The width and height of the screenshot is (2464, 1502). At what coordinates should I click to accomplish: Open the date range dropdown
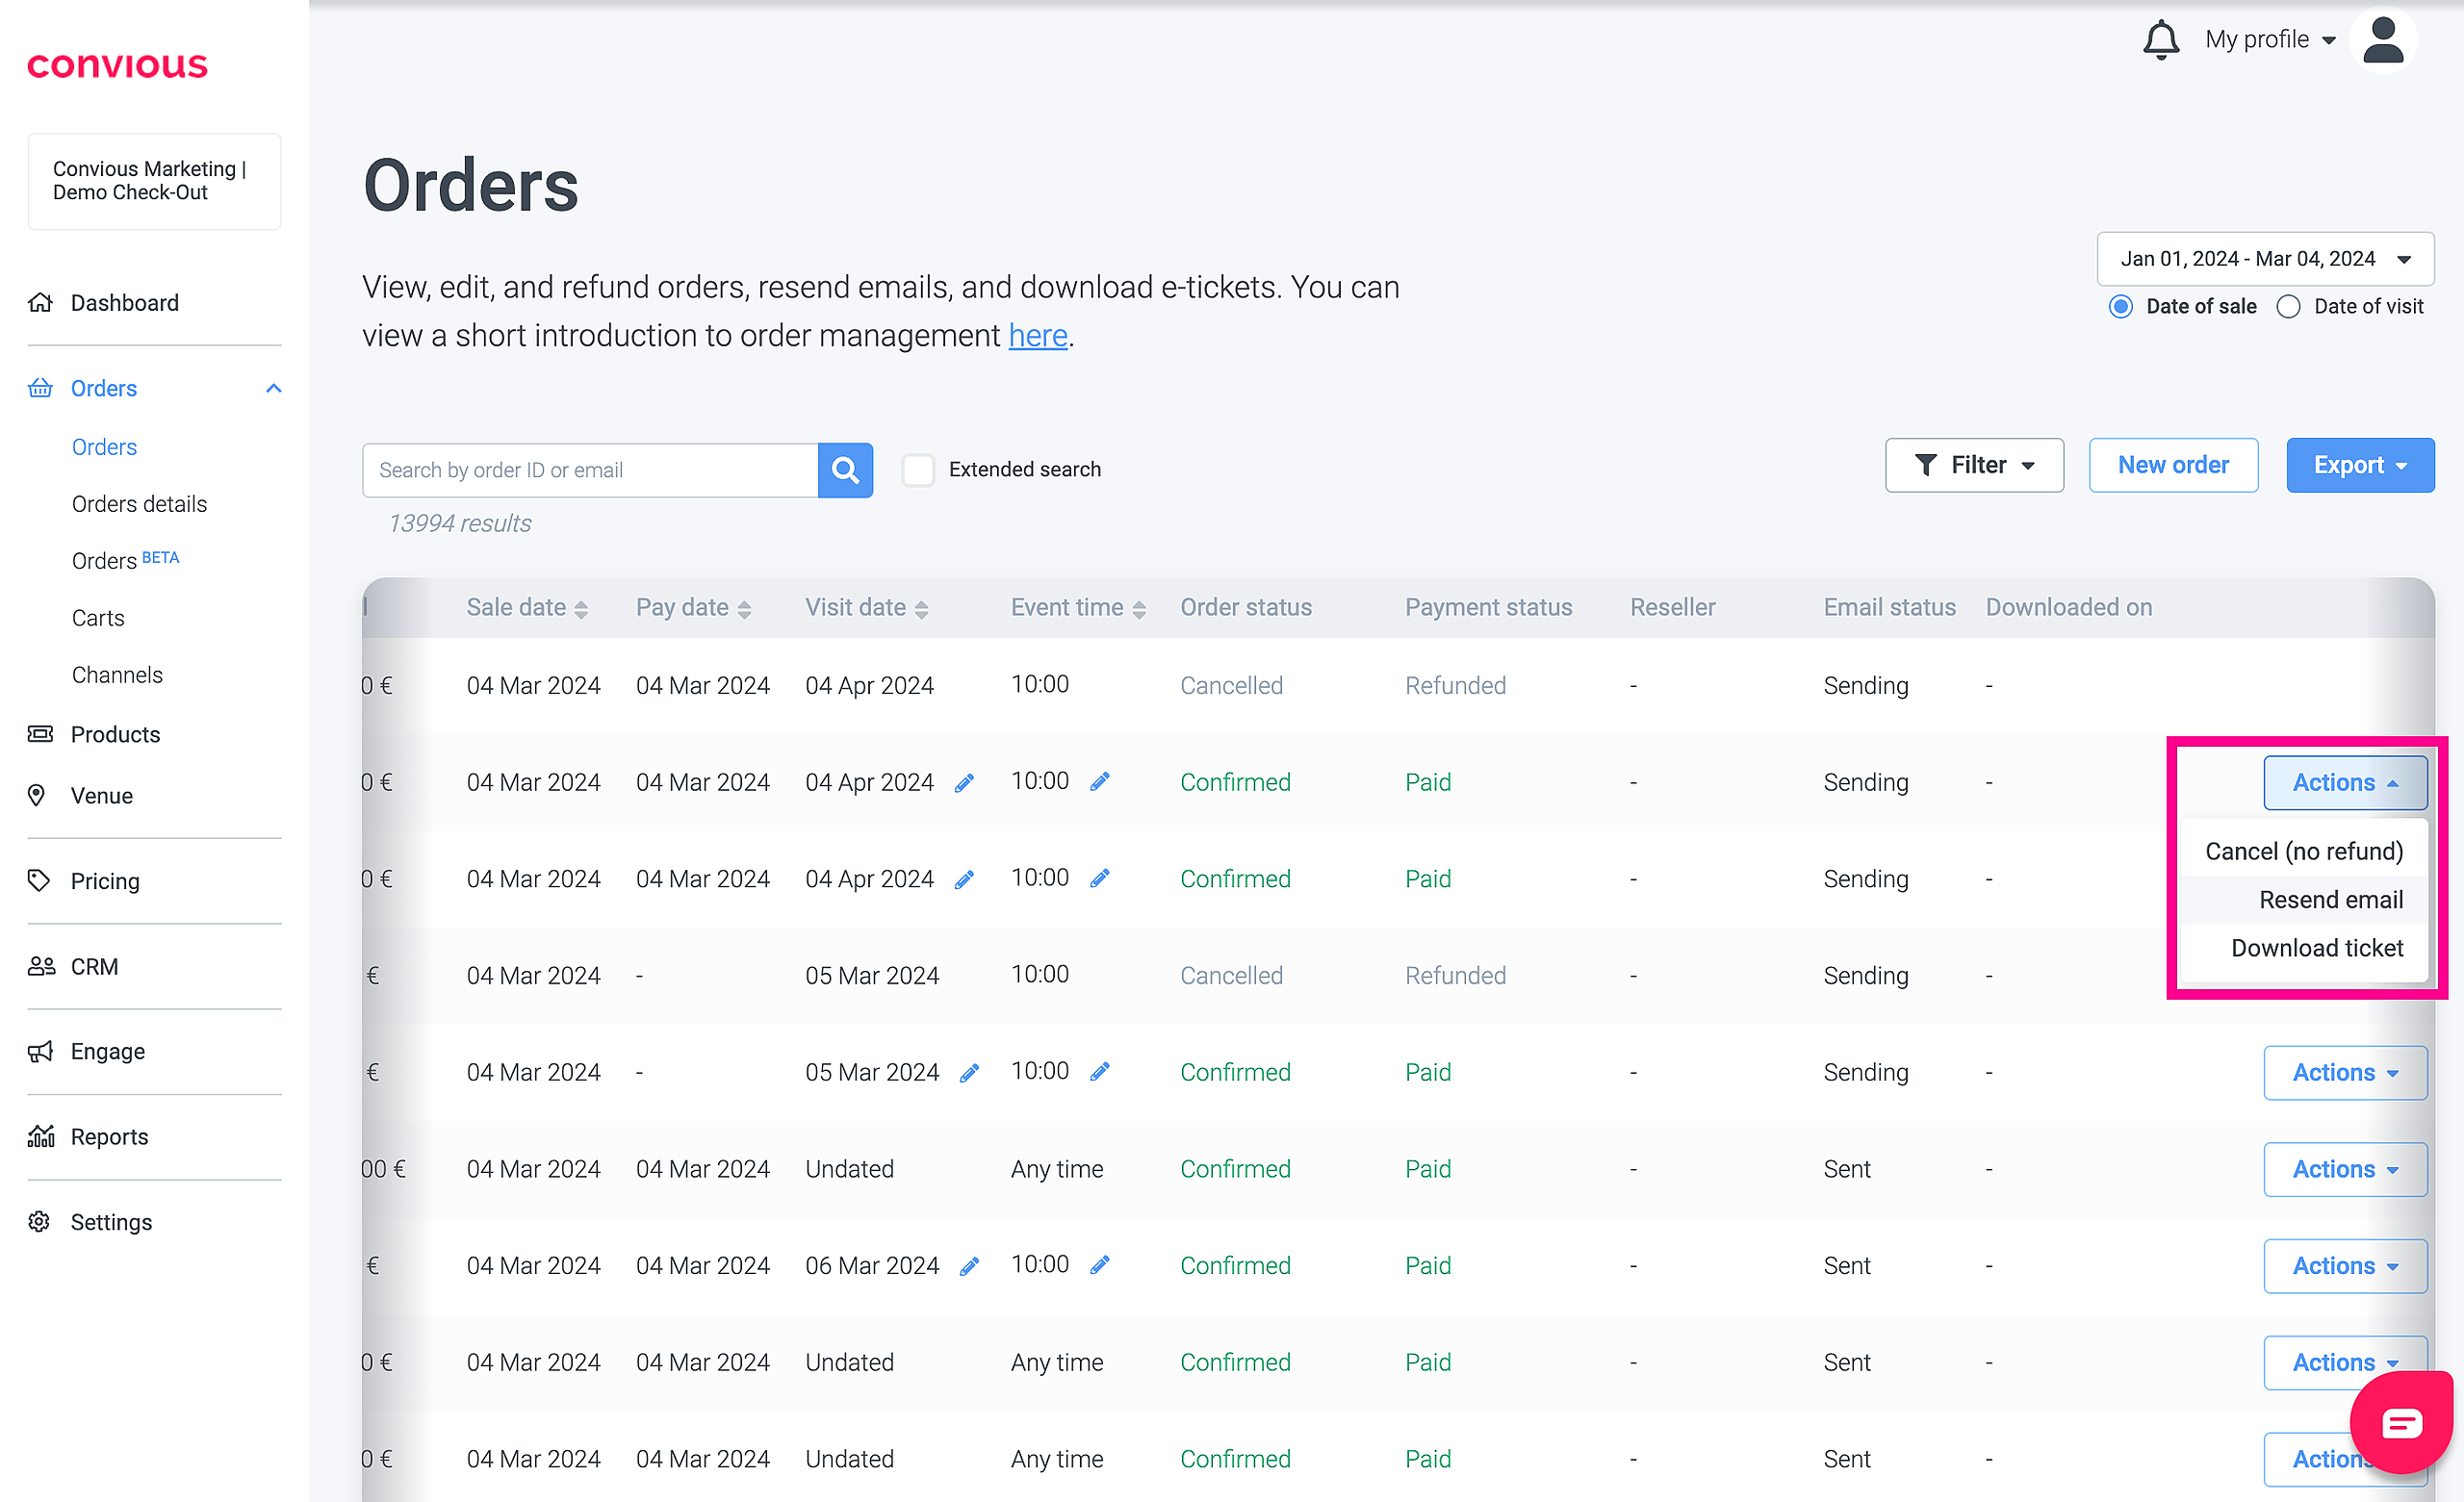point(2265,259)
